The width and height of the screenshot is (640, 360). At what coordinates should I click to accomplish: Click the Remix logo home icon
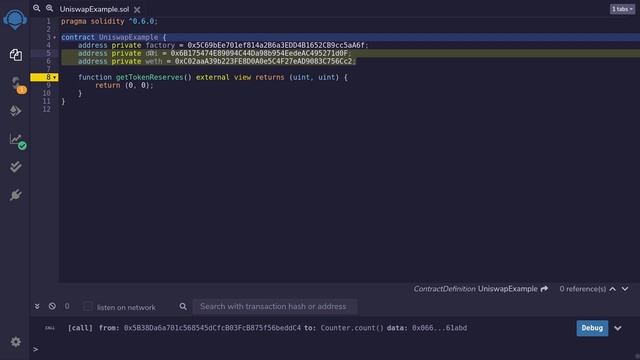pyautogui.click(x=15, y=19)
